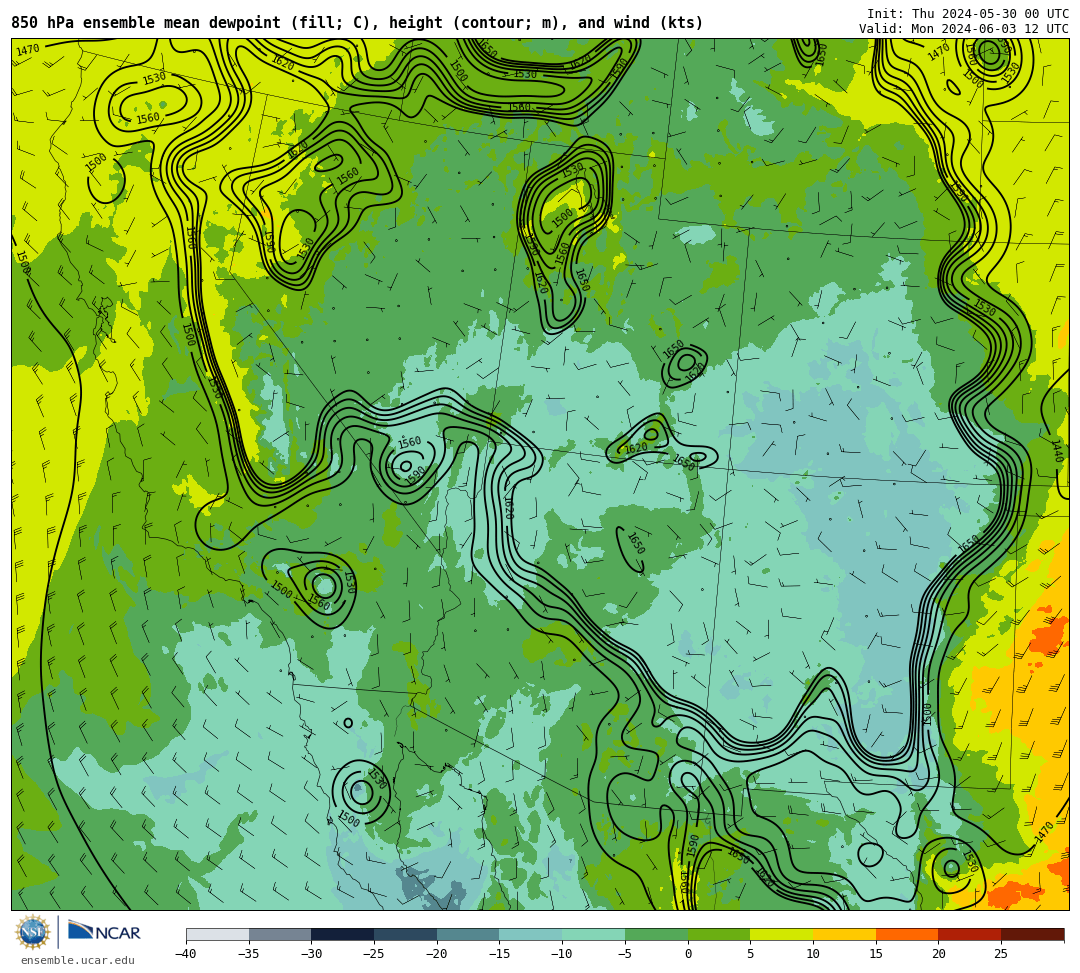Click the 15 to 20 orange swatch
The image size is (1080, 973).
907,934
